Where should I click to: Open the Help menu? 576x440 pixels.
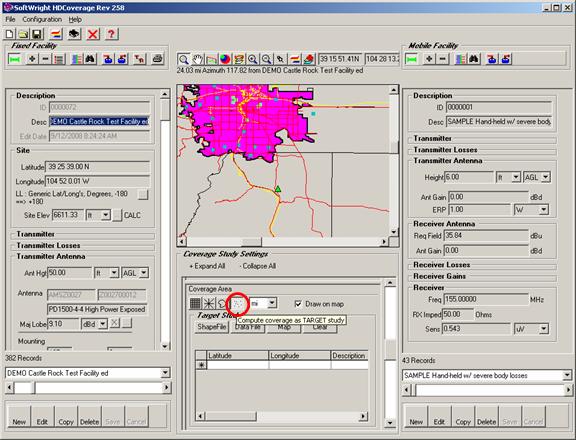pos(75,19)
